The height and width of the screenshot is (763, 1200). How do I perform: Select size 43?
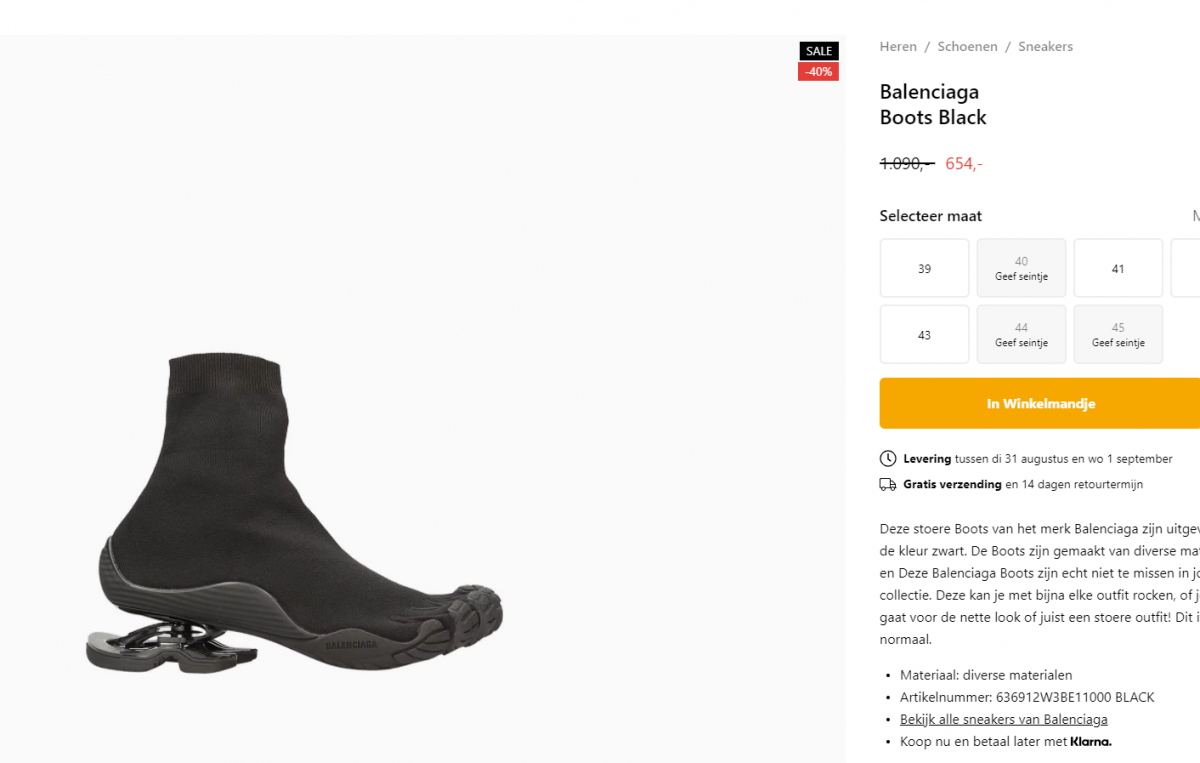pos(924,334)
